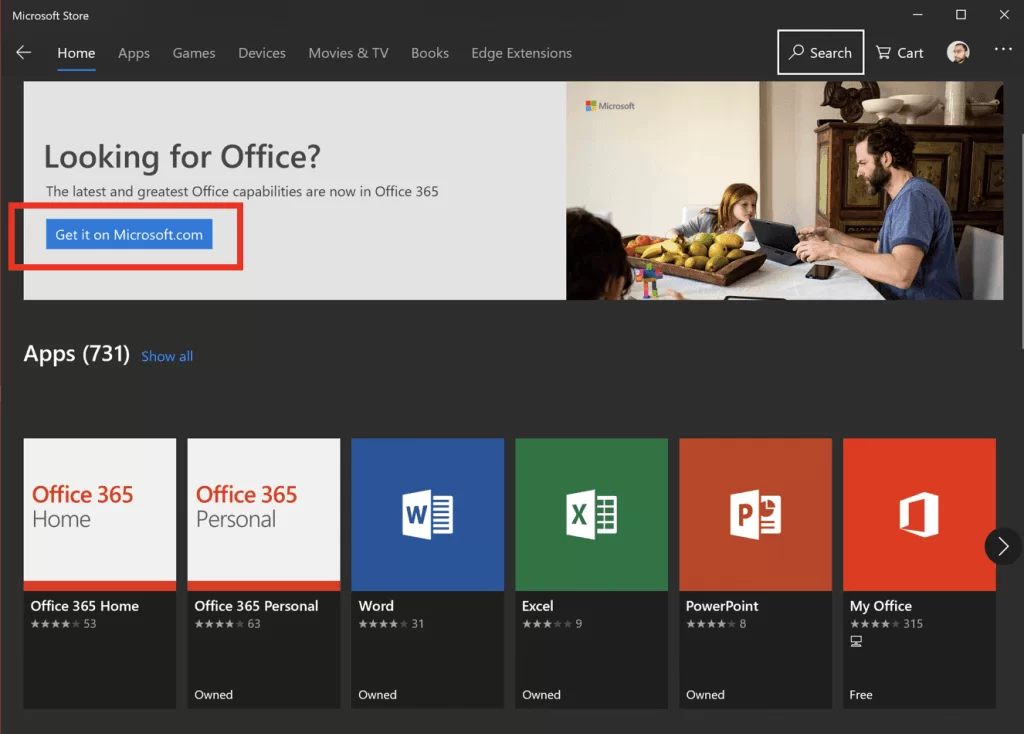Click the Word app title text
1024x734 pixels.
[376, 606]
